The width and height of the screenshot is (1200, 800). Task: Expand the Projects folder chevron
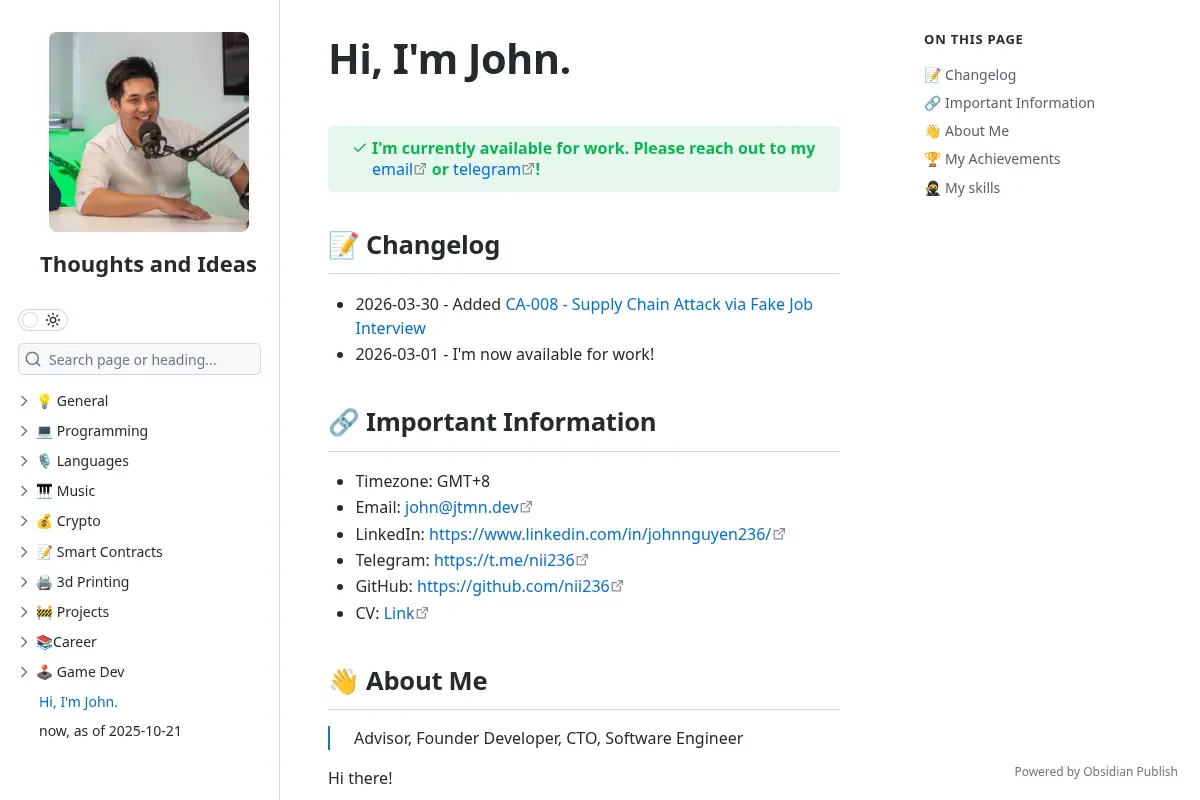(24, 612)
